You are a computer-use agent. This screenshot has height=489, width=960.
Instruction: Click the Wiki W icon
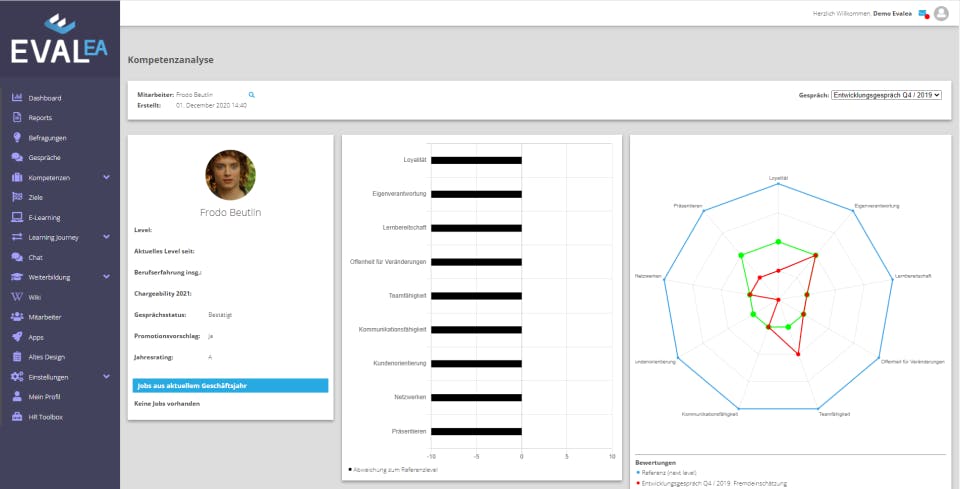pos(17,297)
